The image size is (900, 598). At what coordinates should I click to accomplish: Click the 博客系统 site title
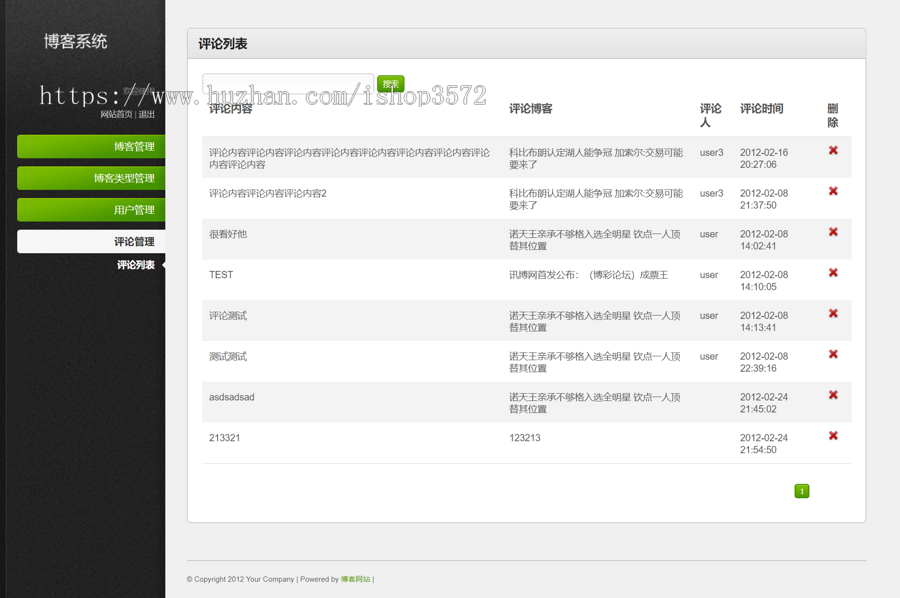click(75, 41)
